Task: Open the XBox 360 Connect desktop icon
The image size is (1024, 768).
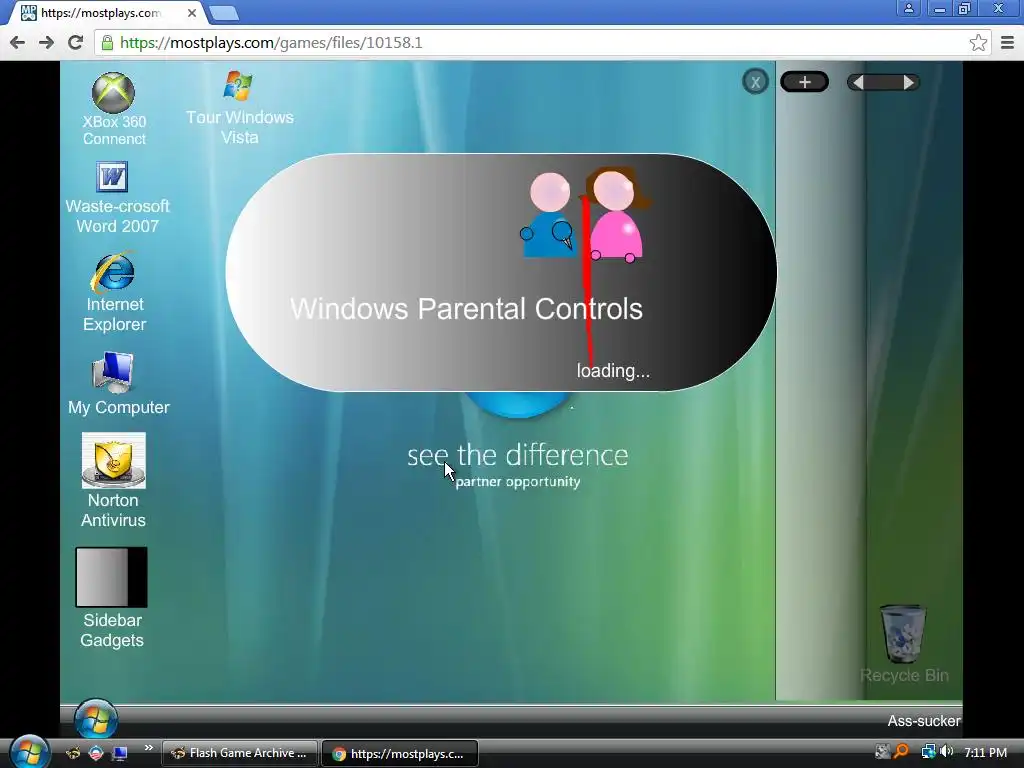Action: (114, 110)
